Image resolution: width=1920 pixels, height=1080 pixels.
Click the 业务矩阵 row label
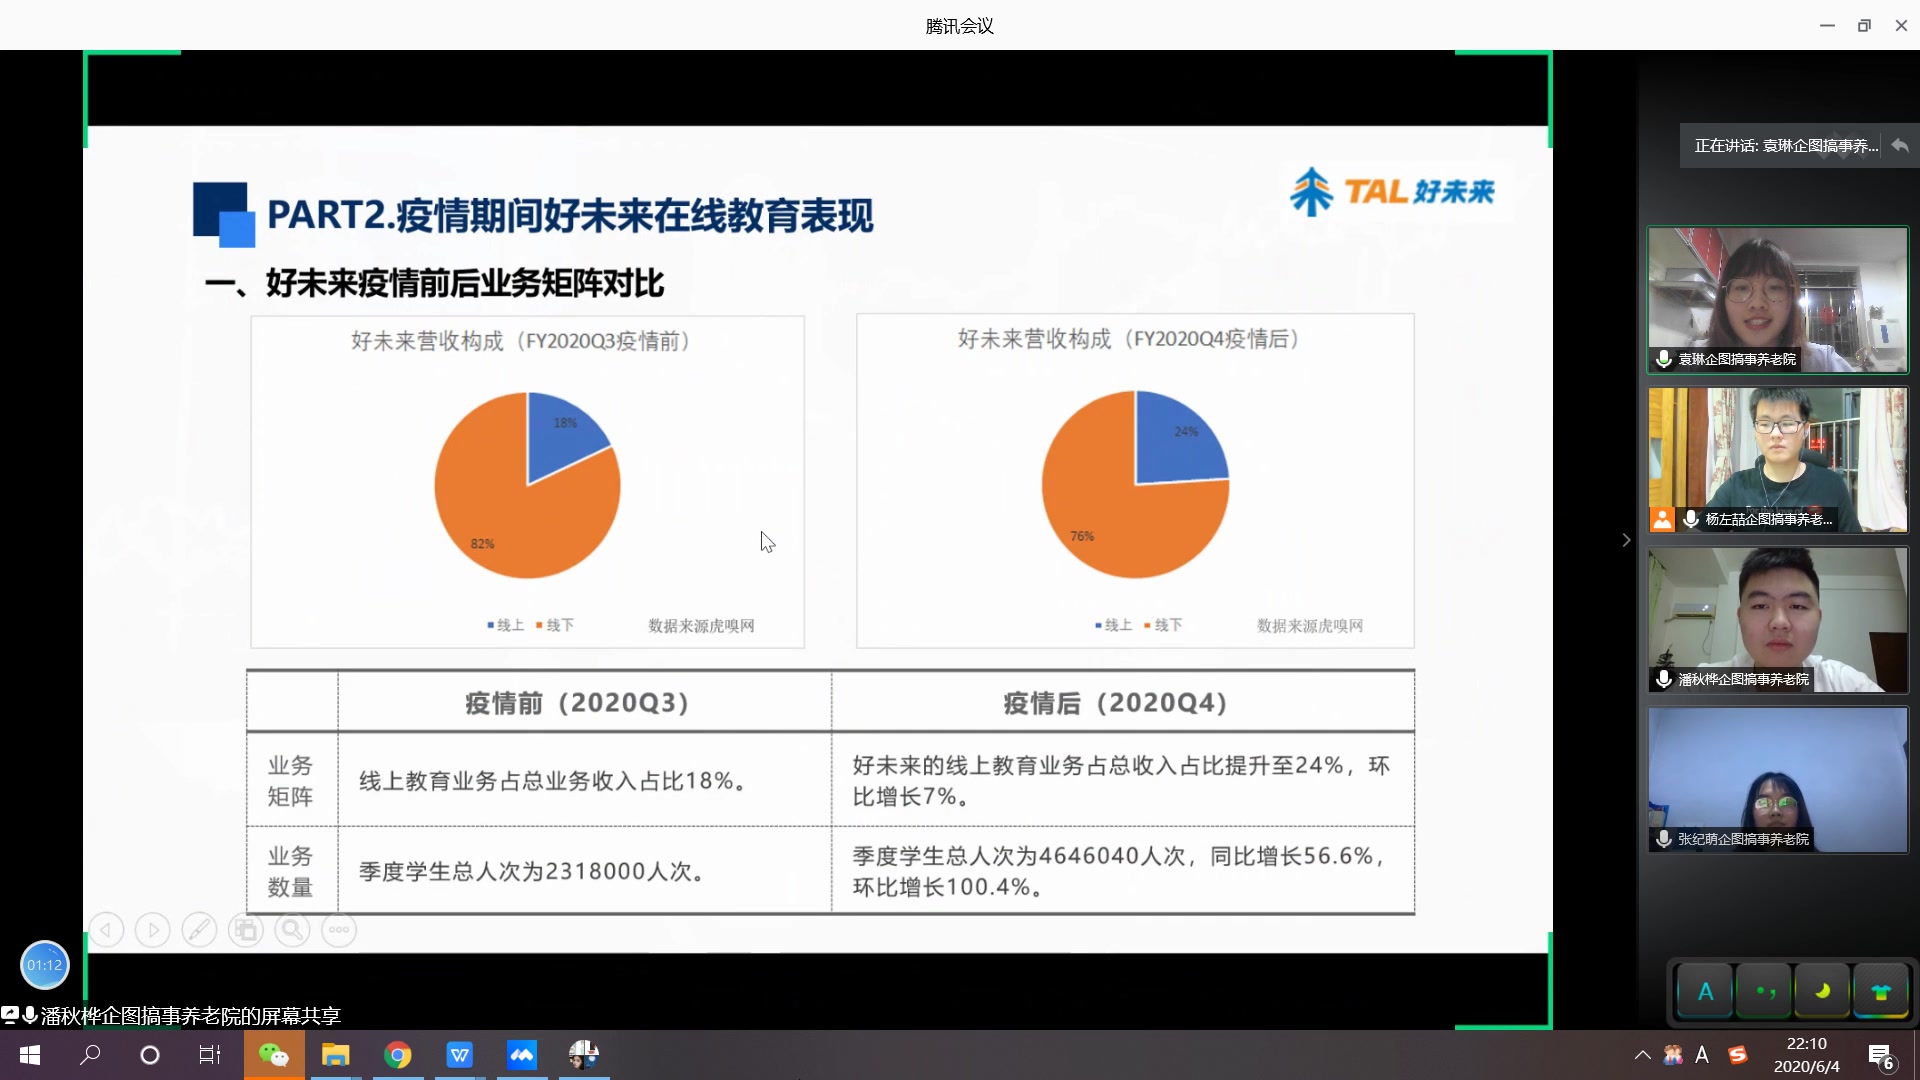(290, 781)
